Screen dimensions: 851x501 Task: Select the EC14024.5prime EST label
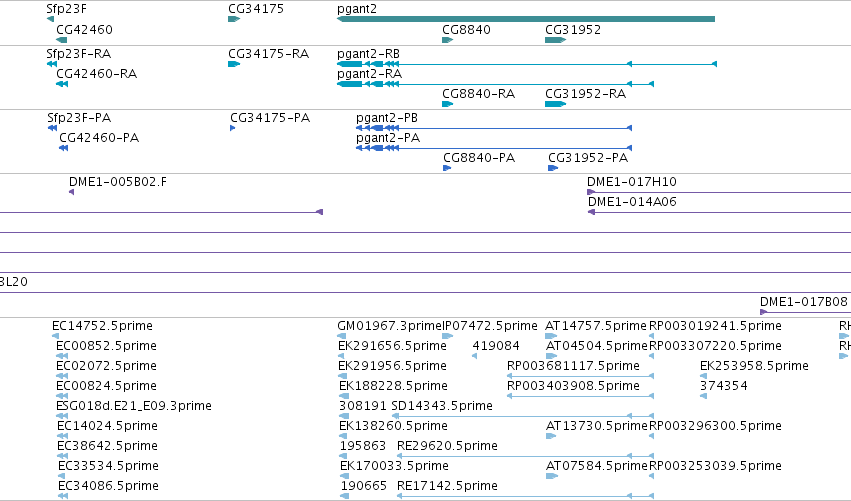click(107, 426)
